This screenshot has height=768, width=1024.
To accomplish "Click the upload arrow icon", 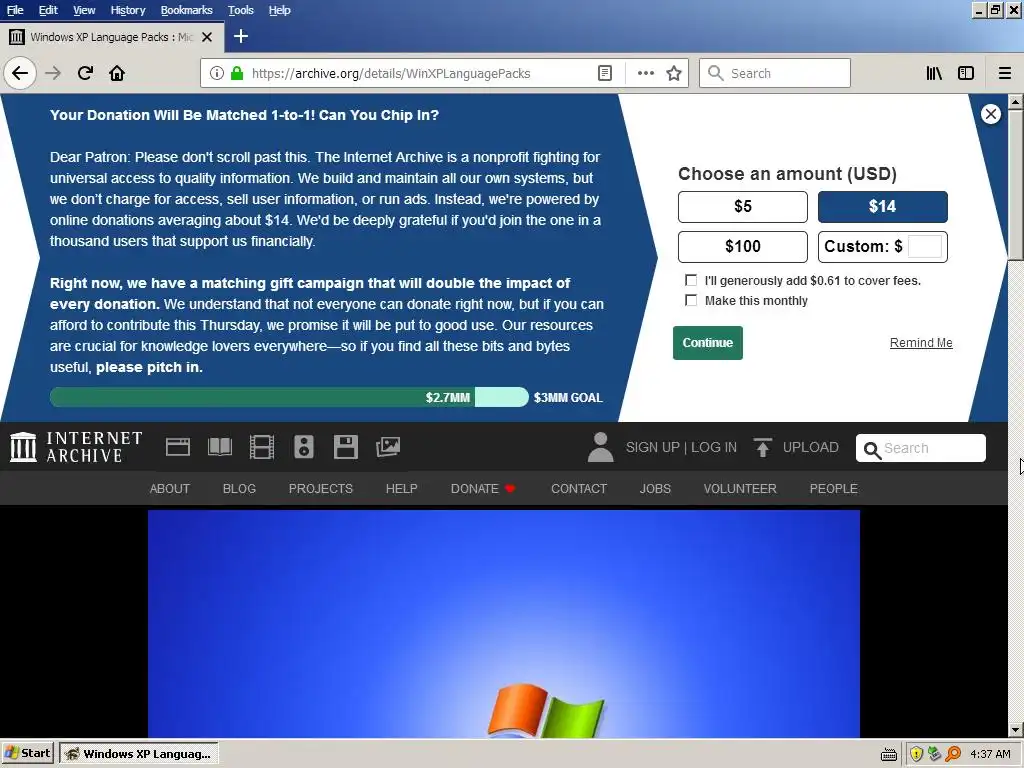I will click(x=762, y=448).
